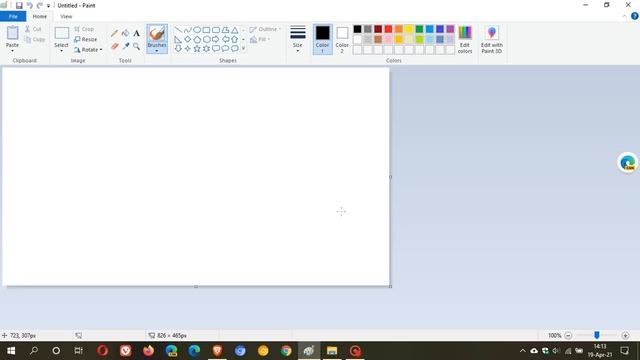Viewport: 640px width, 360px height.
Task: Pick the green color swatch
Action: 419,29
